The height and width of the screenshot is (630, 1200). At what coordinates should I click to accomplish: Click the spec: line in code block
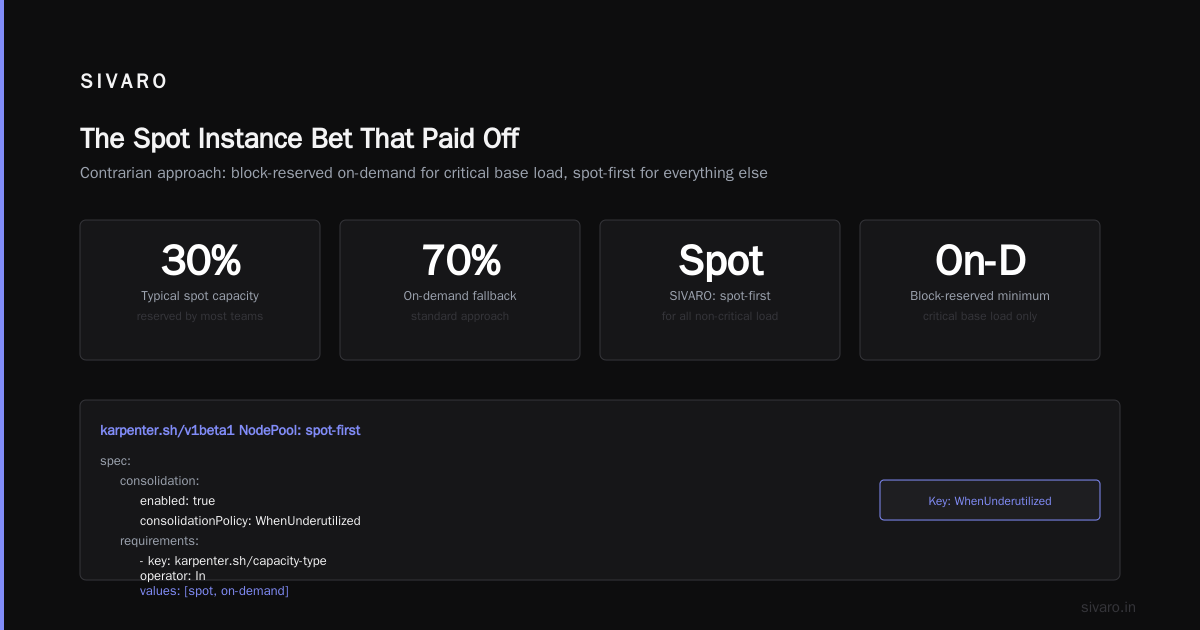click(116, 461)
